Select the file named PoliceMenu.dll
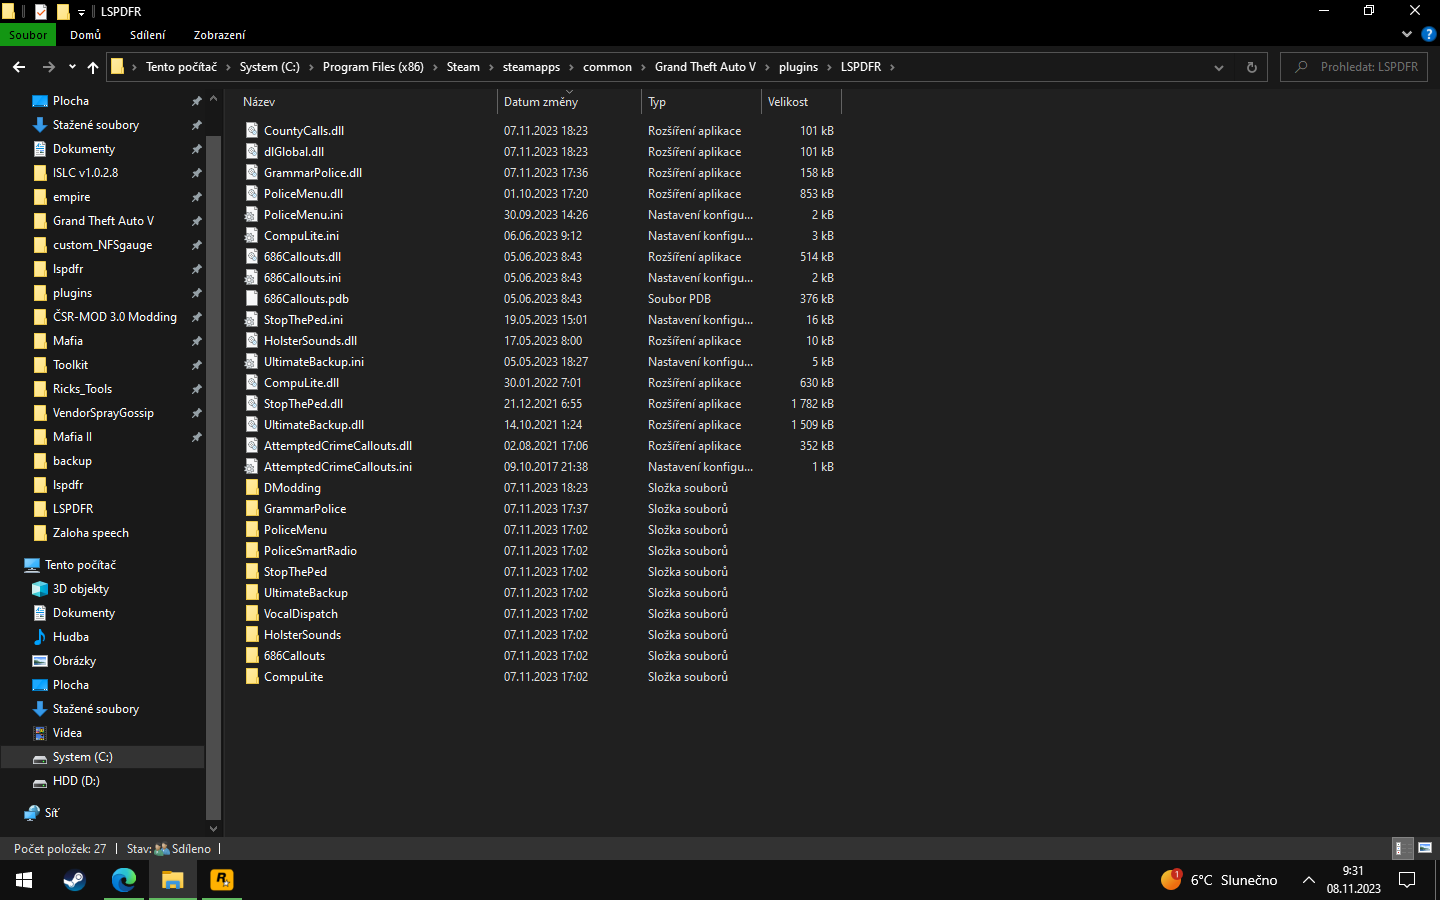The width and height of the screenshot is (1440, 900). (303, 194)
